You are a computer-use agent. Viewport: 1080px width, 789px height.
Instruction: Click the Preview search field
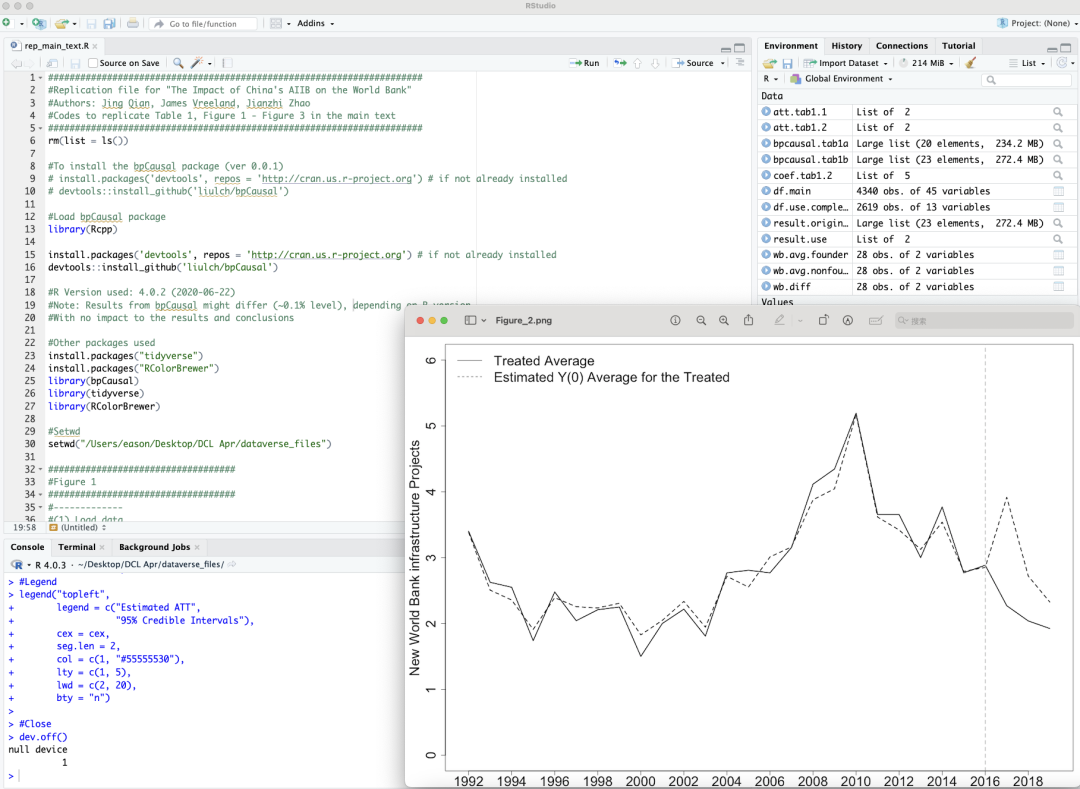point(982,321)
